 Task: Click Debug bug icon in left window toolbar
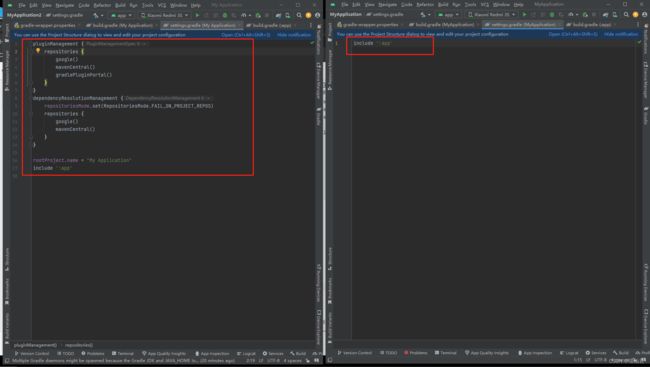[x=225, y=15]
